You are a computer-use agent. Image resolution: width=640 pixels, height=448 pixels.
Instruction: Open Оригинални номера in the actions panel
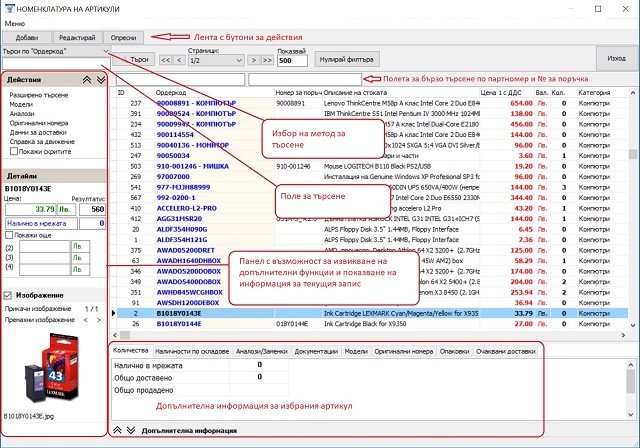[39, 123]
